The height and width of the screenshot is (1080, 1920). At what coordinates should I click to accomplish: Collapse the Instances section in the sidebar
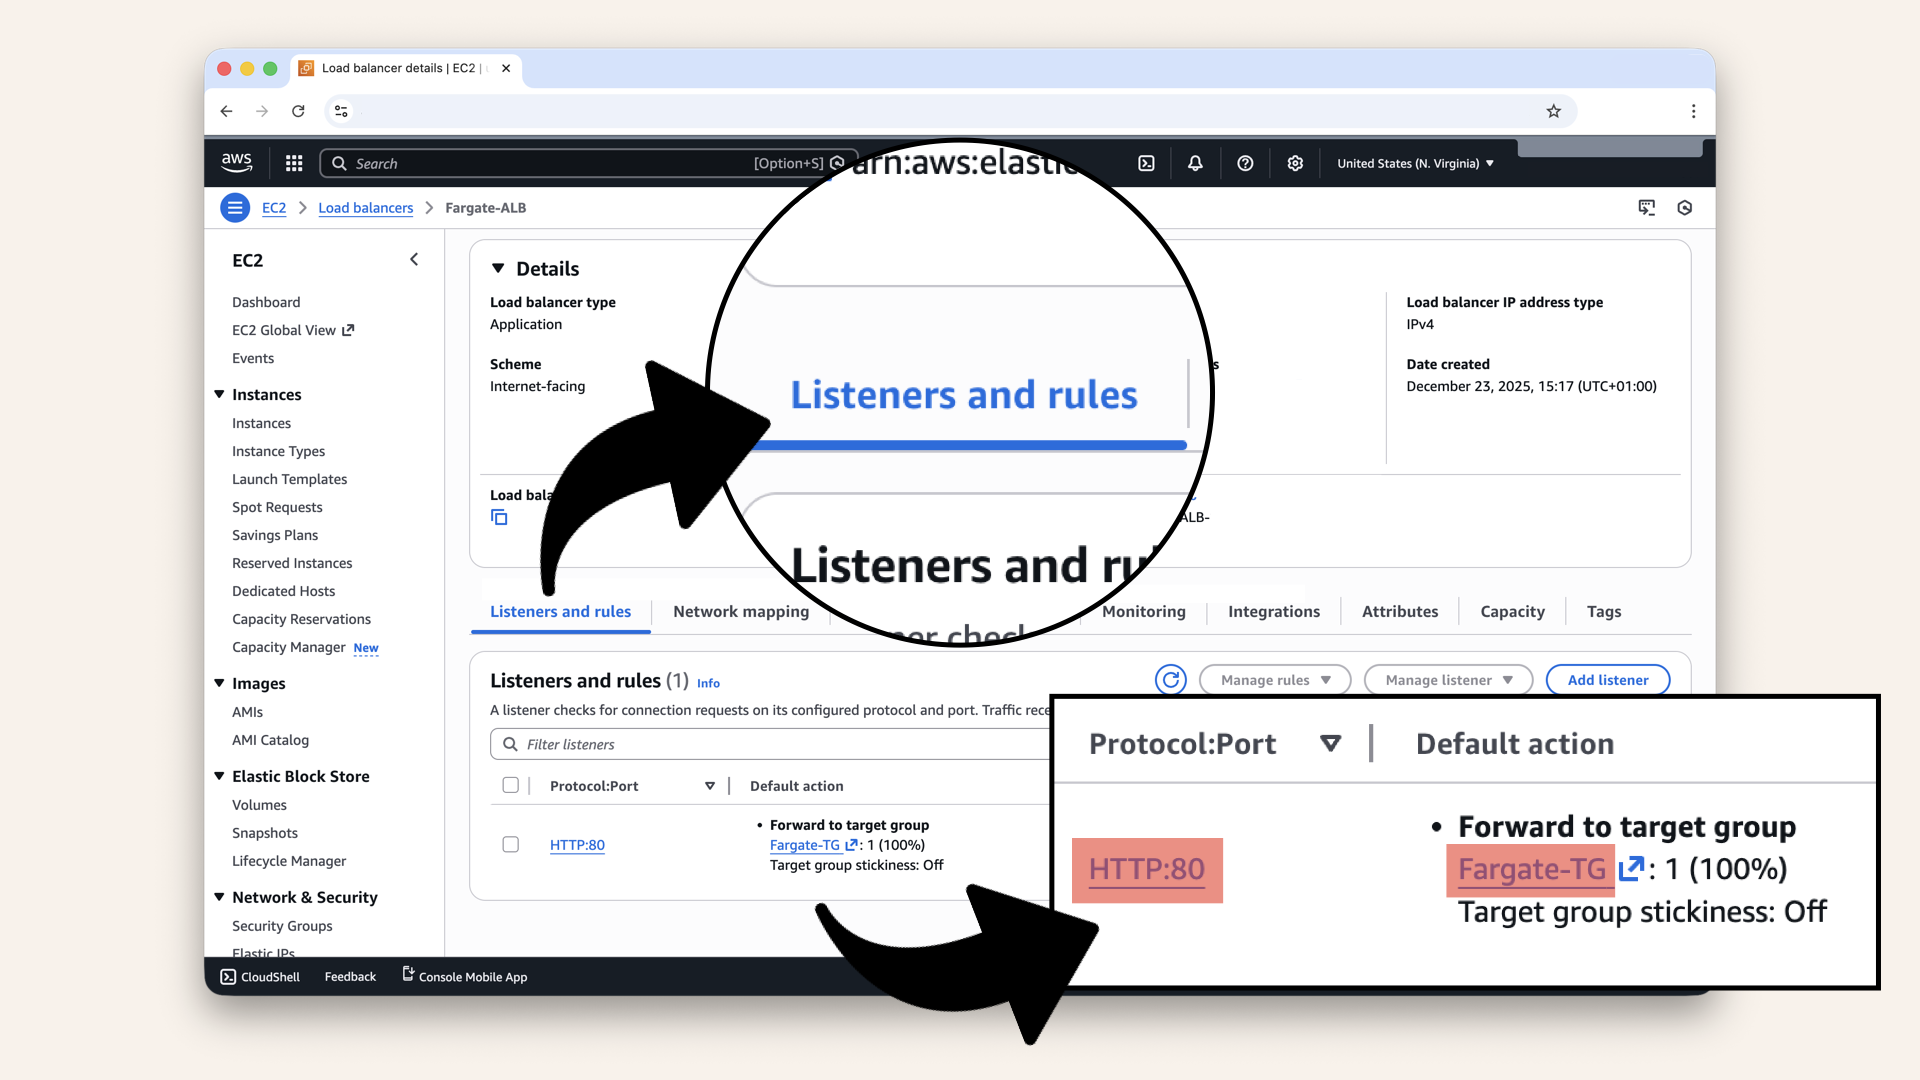coord(220,394)
